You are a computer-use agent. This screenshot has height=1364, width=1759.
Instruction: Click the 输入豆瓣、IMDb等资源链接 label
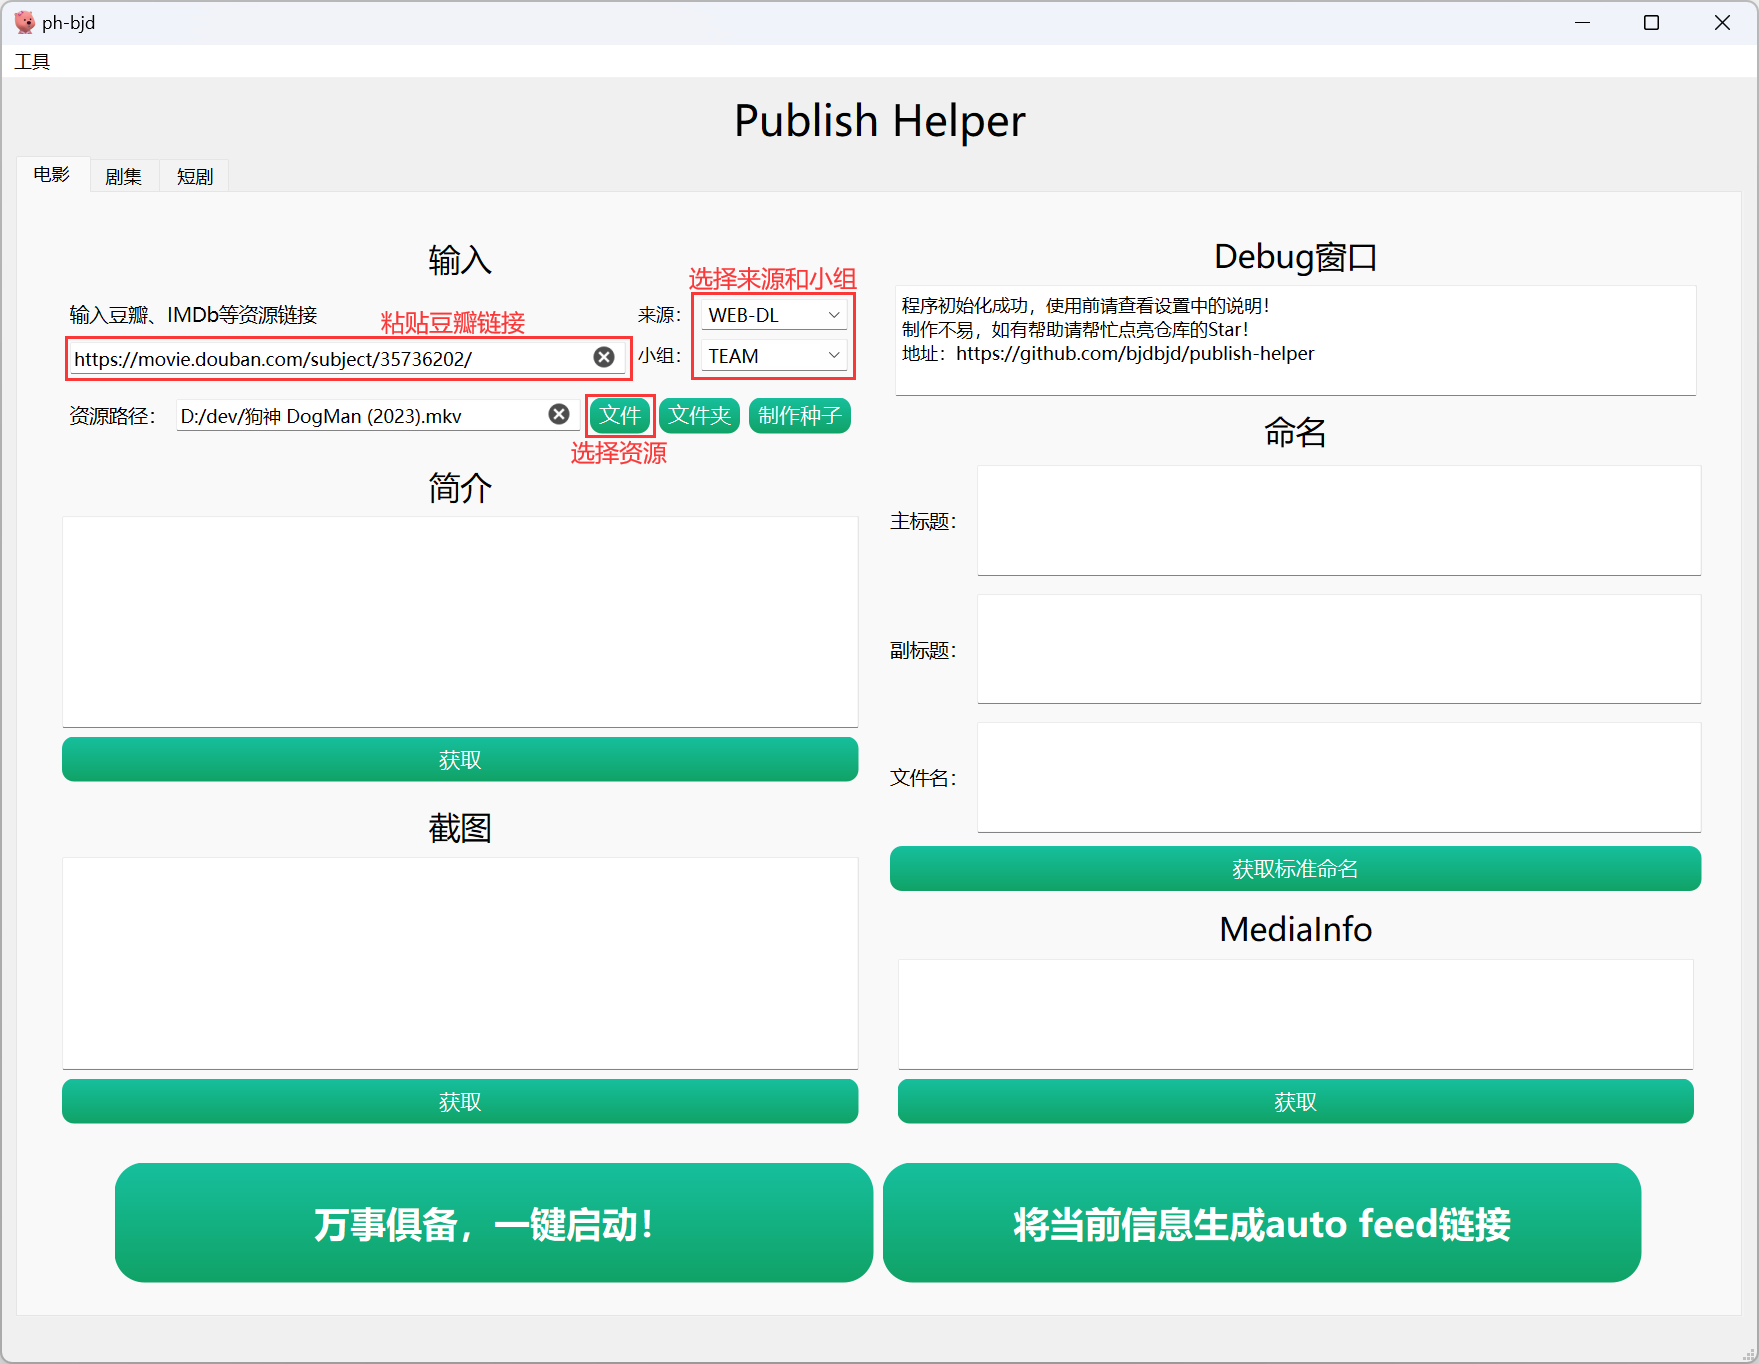[193, 315]
